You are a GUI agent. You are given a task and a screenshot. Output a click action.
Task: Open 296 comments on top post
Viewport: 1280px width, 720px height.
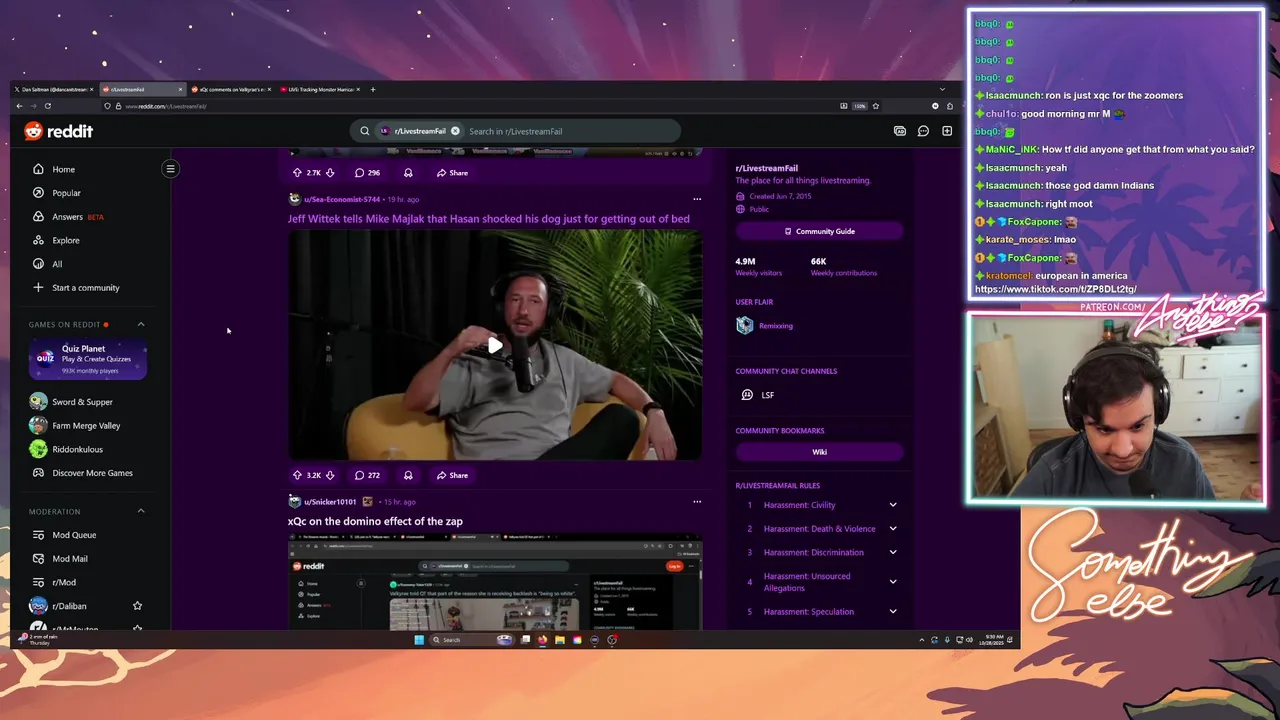(367, 173)
